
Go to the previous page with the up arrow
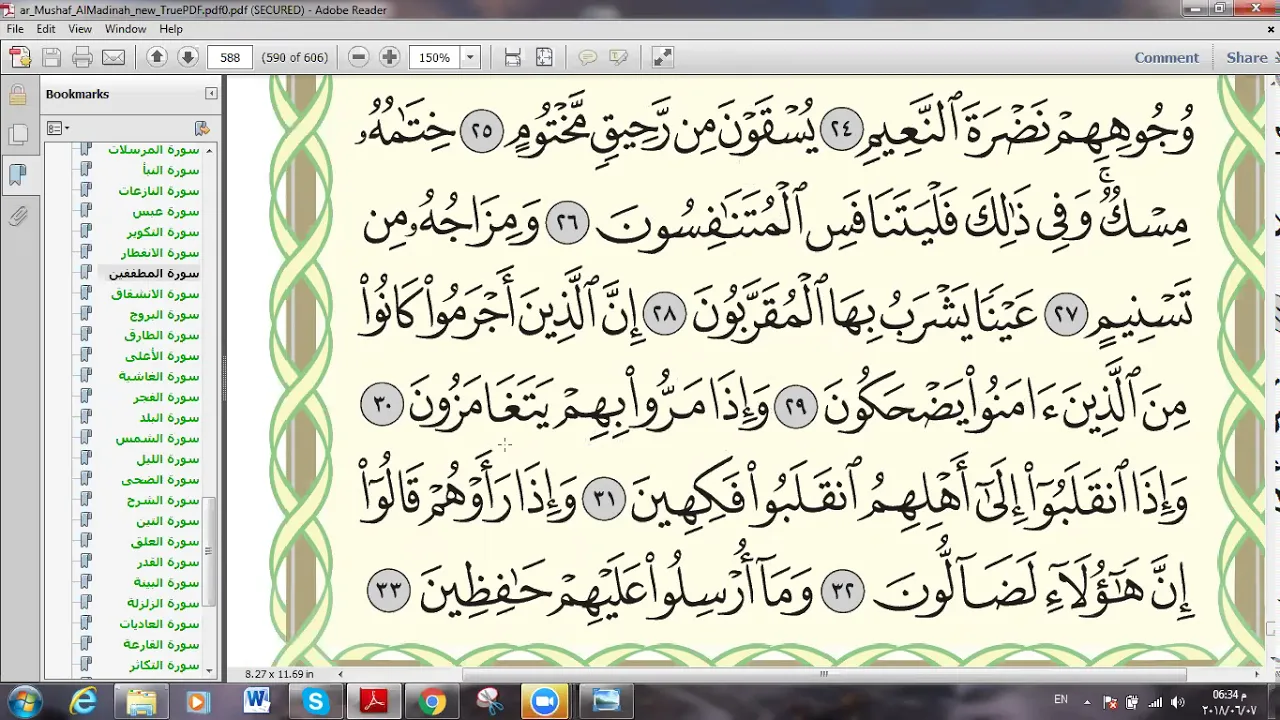[156, 58]
